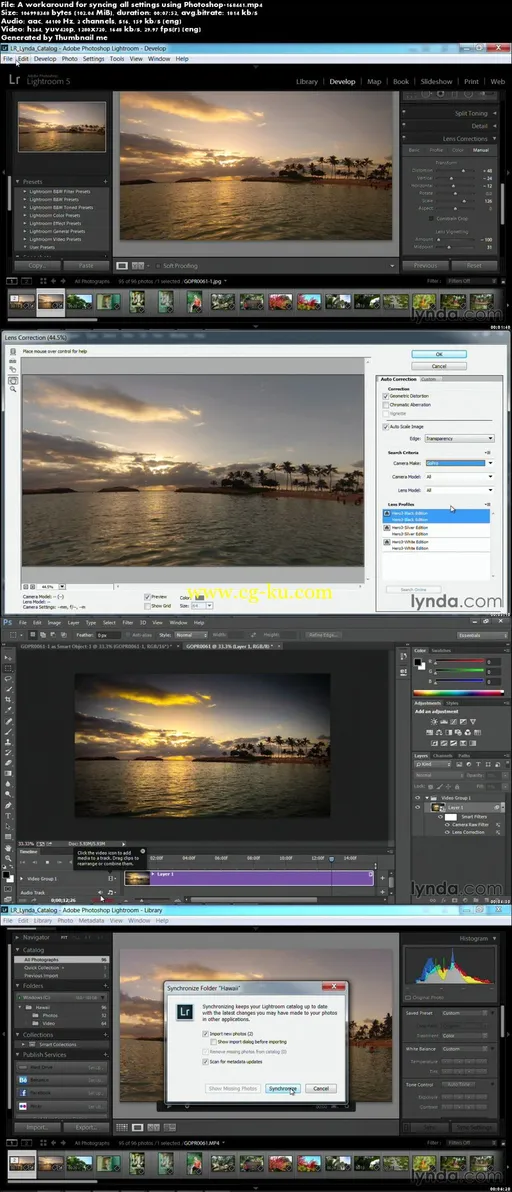Open Filter menu in Photoshop
Image resolution: width=512 pixels, height=1192 pixels.
[128, 623]
